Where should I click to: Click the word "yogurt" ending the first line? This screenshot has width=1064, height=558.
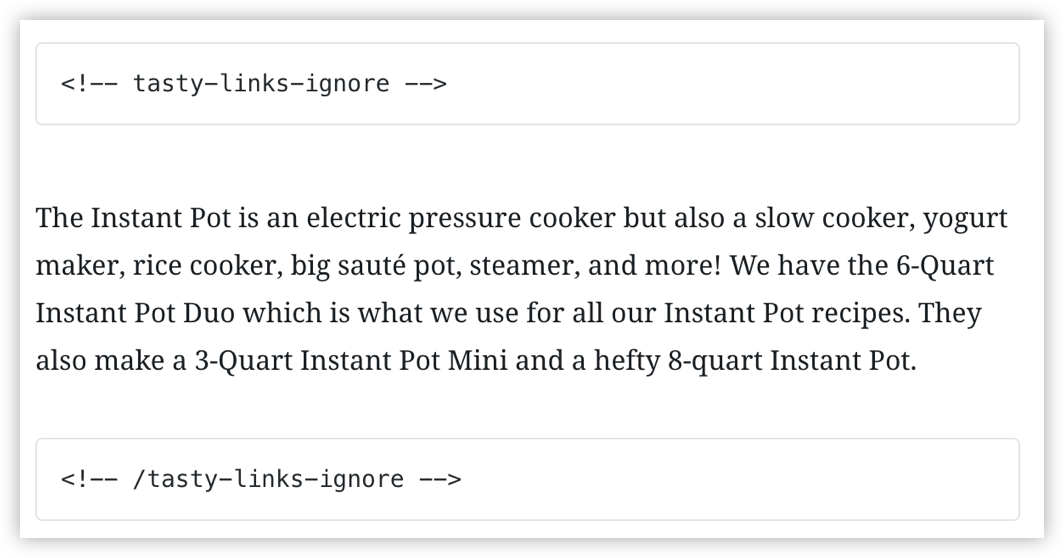[x=966, y=220]
